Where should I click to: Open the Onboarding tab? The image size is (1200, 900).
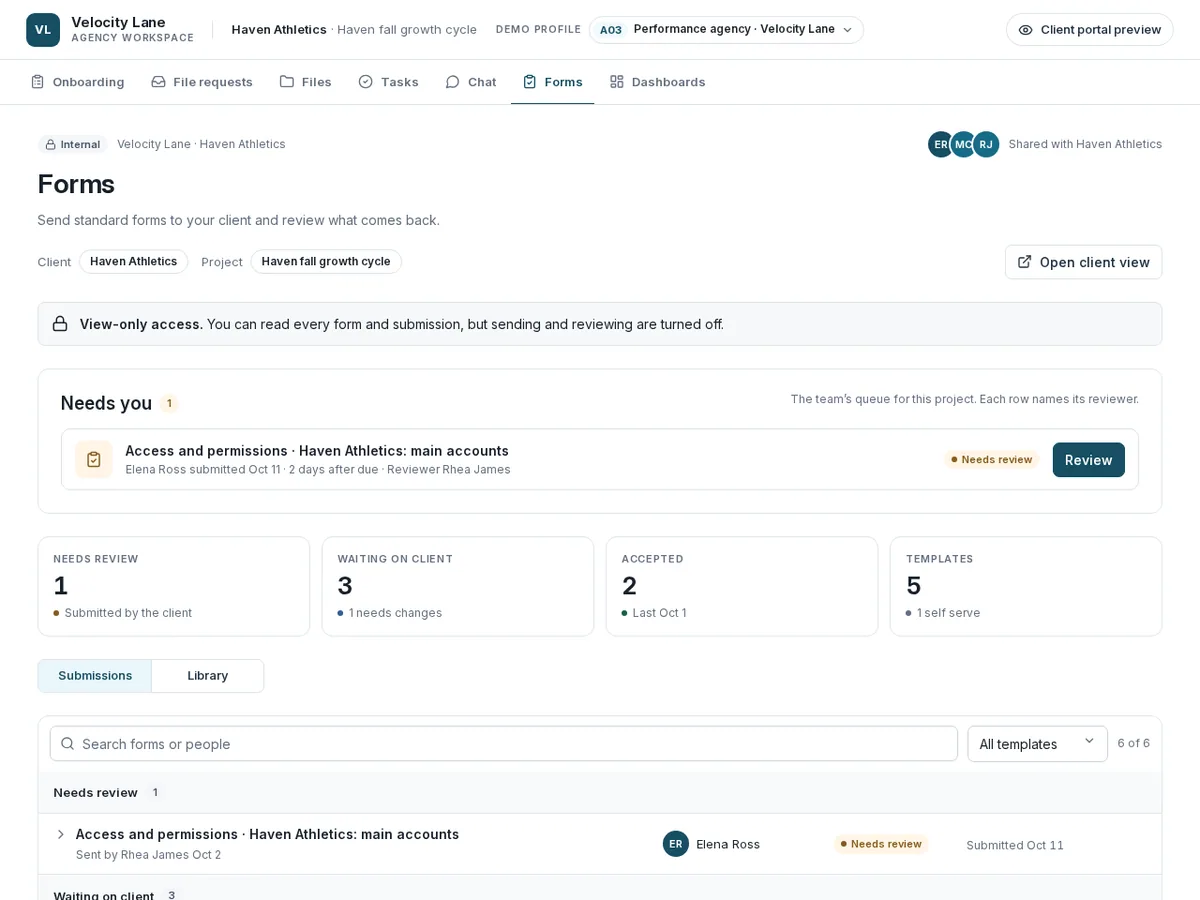[x=77, y=82]
